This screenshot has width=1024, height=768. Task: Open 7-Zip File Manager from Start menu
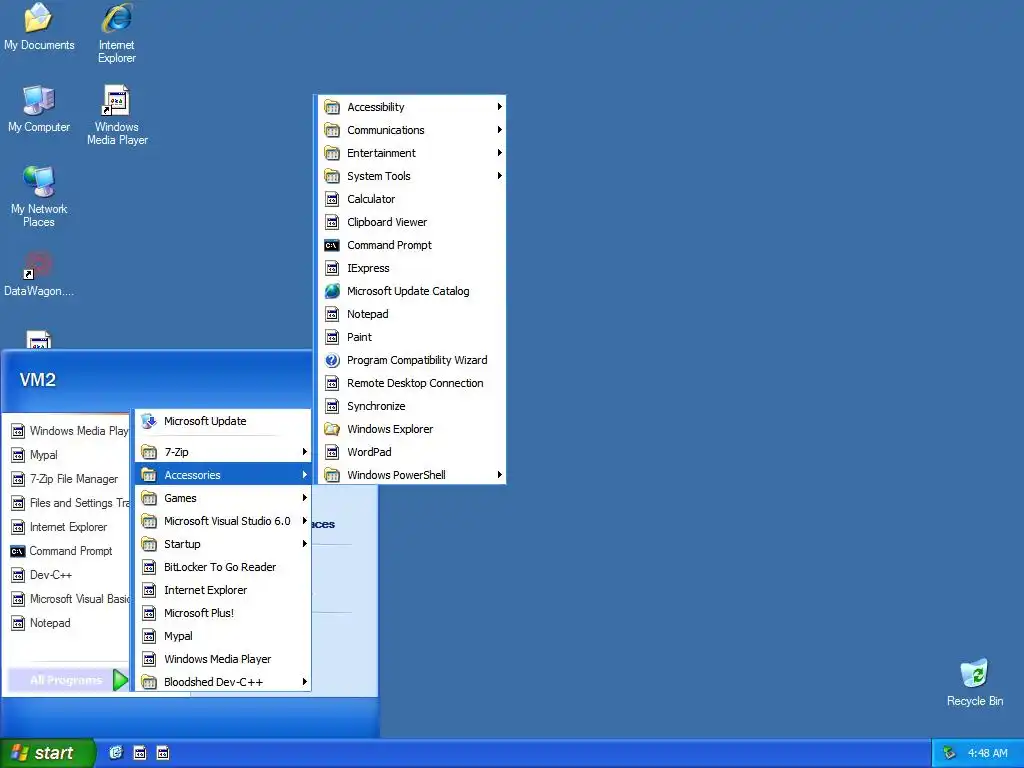coord(68,479)
